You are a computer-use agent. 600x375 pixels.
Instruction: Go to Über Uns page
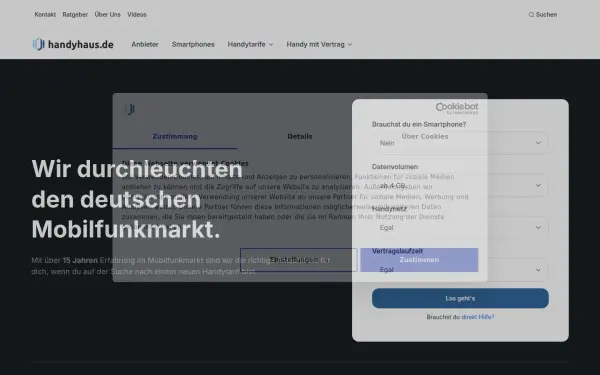click(x=108, y=15)
